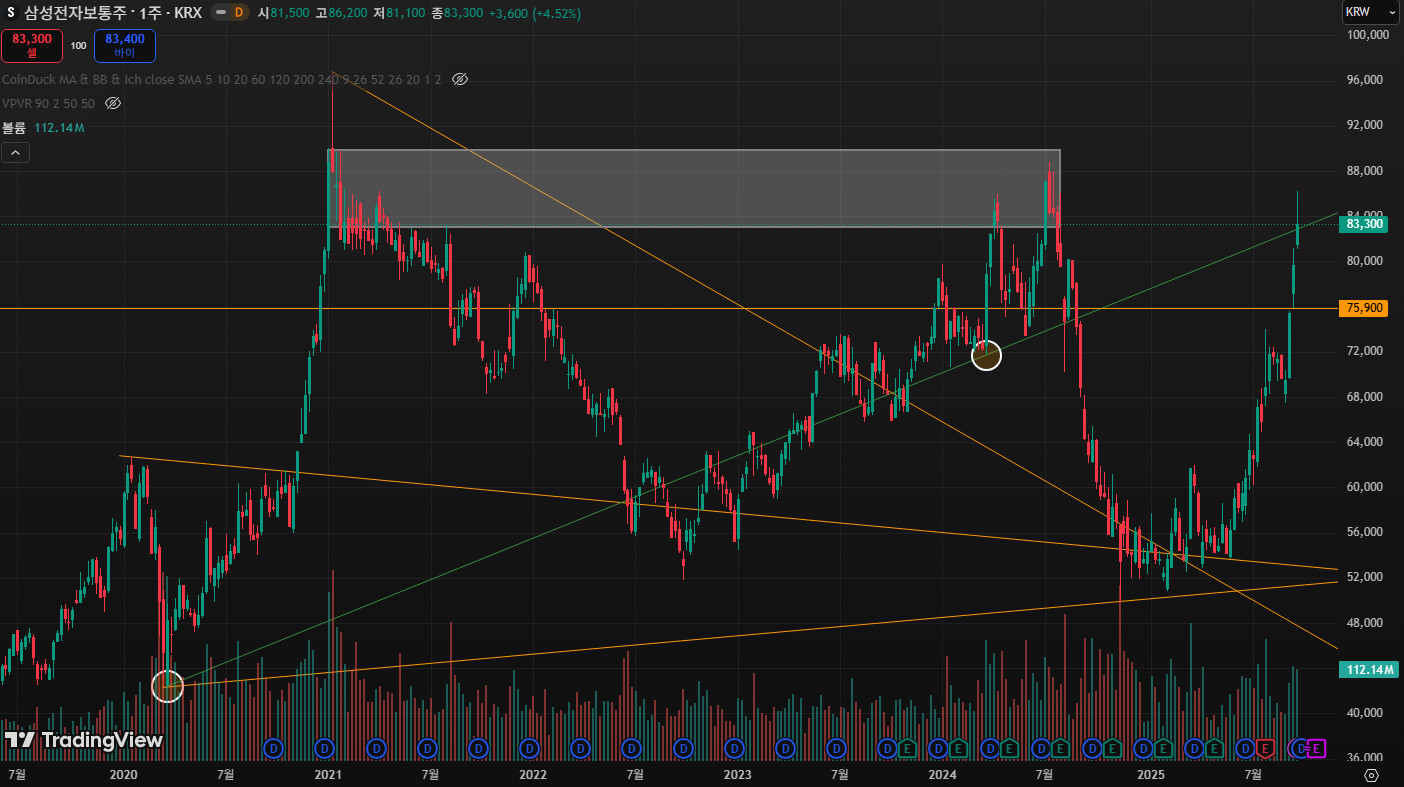Click the first dividend D marker before 2021
This screenshot has height=787, width=1404.
[x=272, y=748]
